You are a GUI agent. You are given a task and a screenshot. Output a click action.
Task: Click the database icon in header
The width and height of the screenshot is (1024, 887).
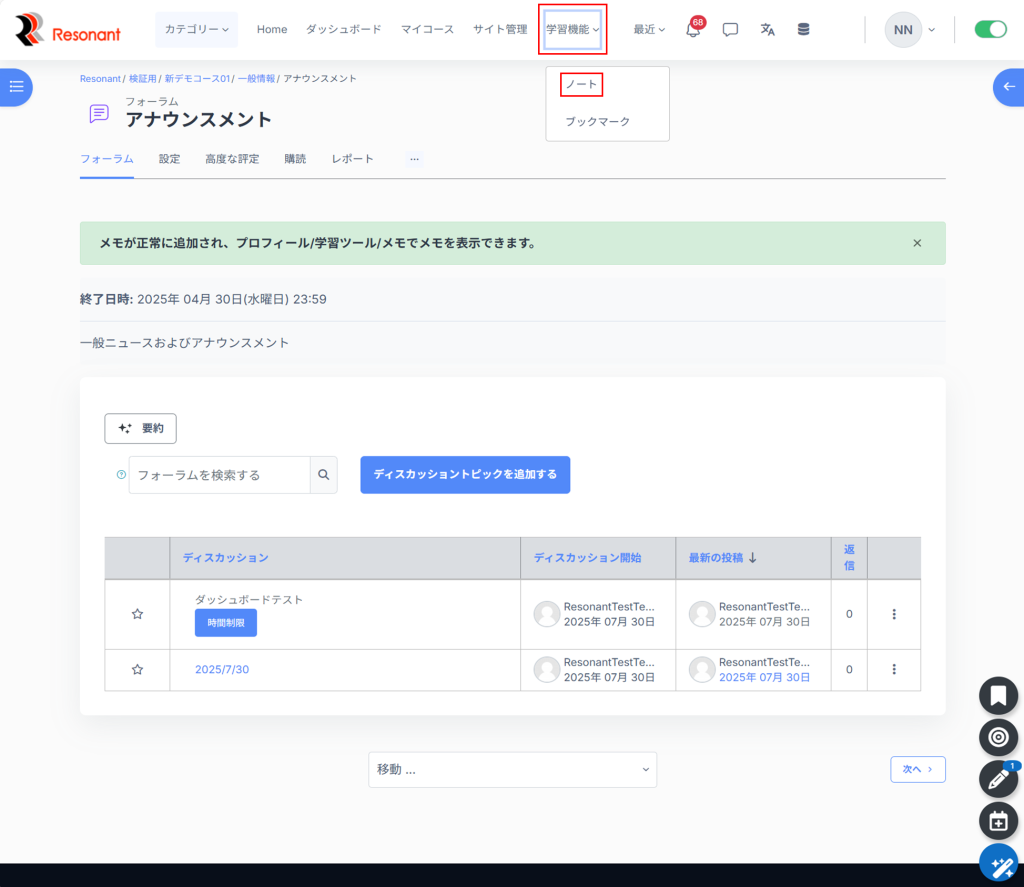(804, 30)
